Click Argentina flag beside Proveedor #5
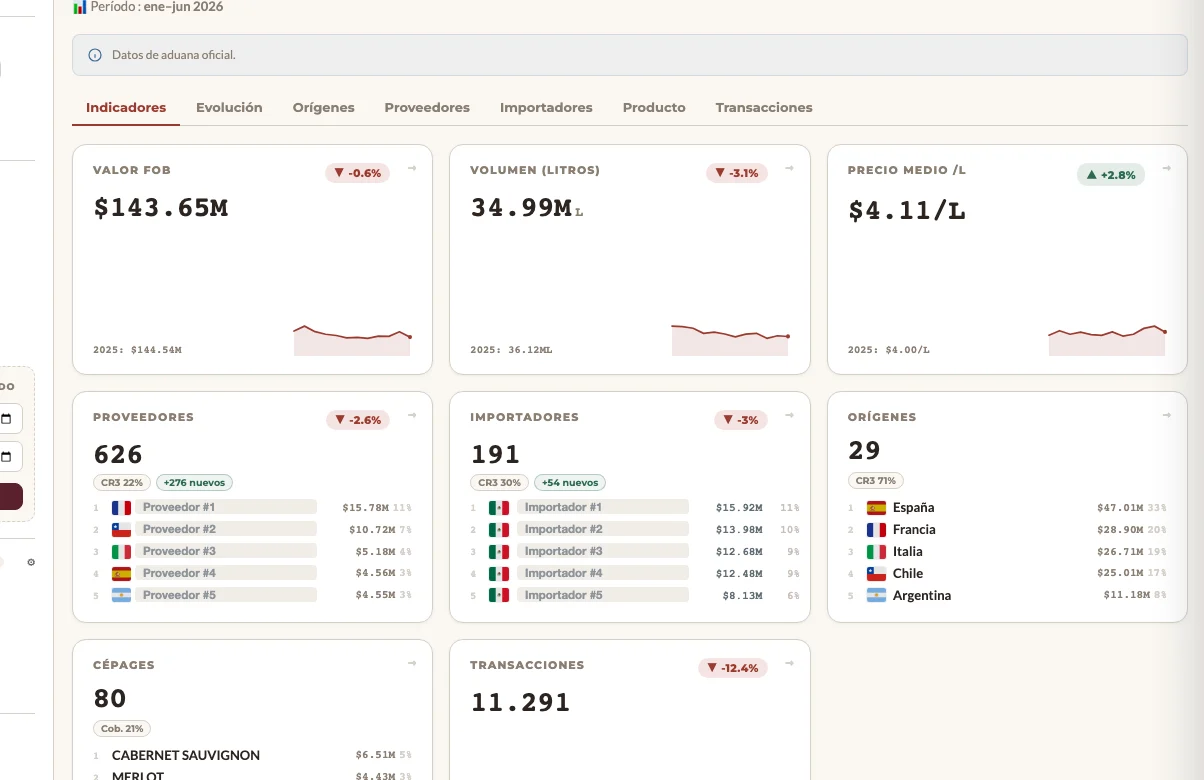1204x780 pixels. pyautogui.click(x=121, y=596)
